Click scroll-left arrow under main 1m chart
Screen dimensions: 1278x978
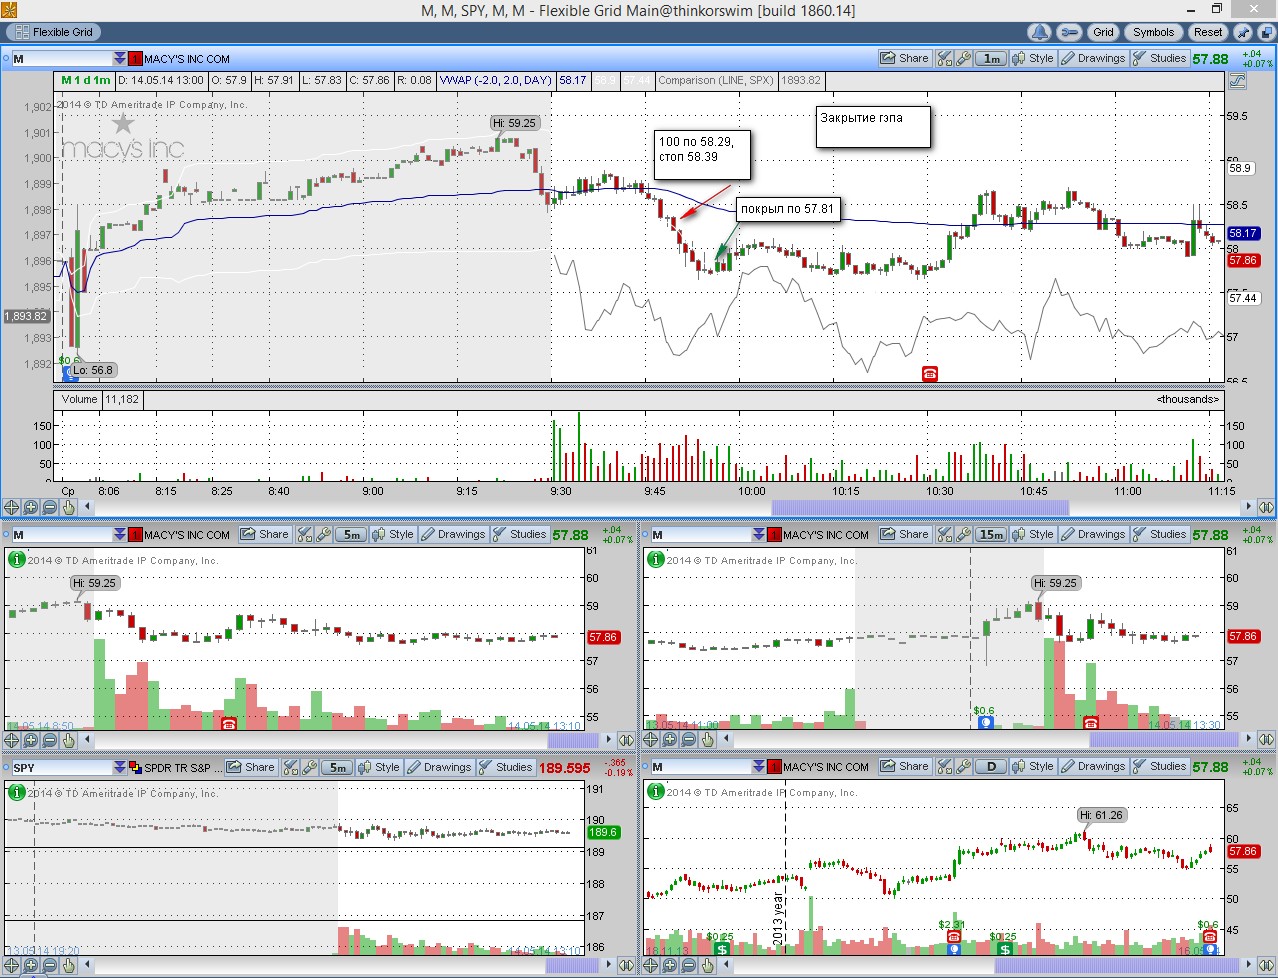click(87, 507)
